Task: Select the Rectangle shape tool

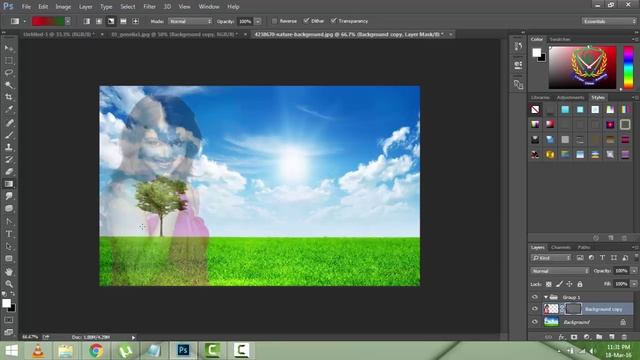Action: click(x=9, y=259)
